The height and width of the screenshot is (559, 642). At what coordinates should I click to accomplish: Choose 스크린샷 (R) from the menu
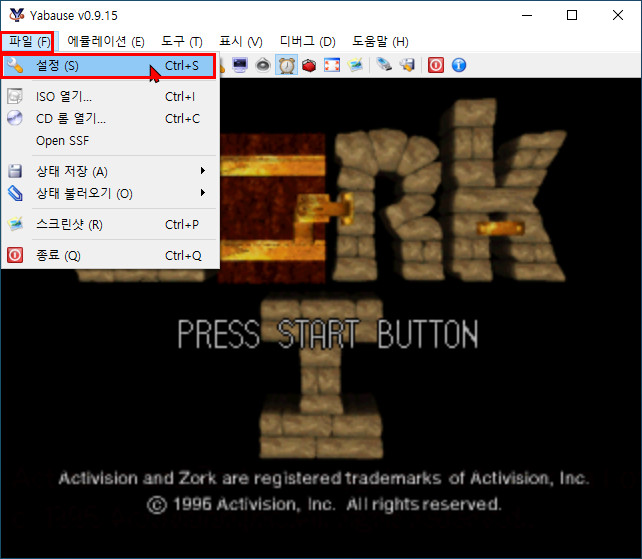tap(109, 224)
